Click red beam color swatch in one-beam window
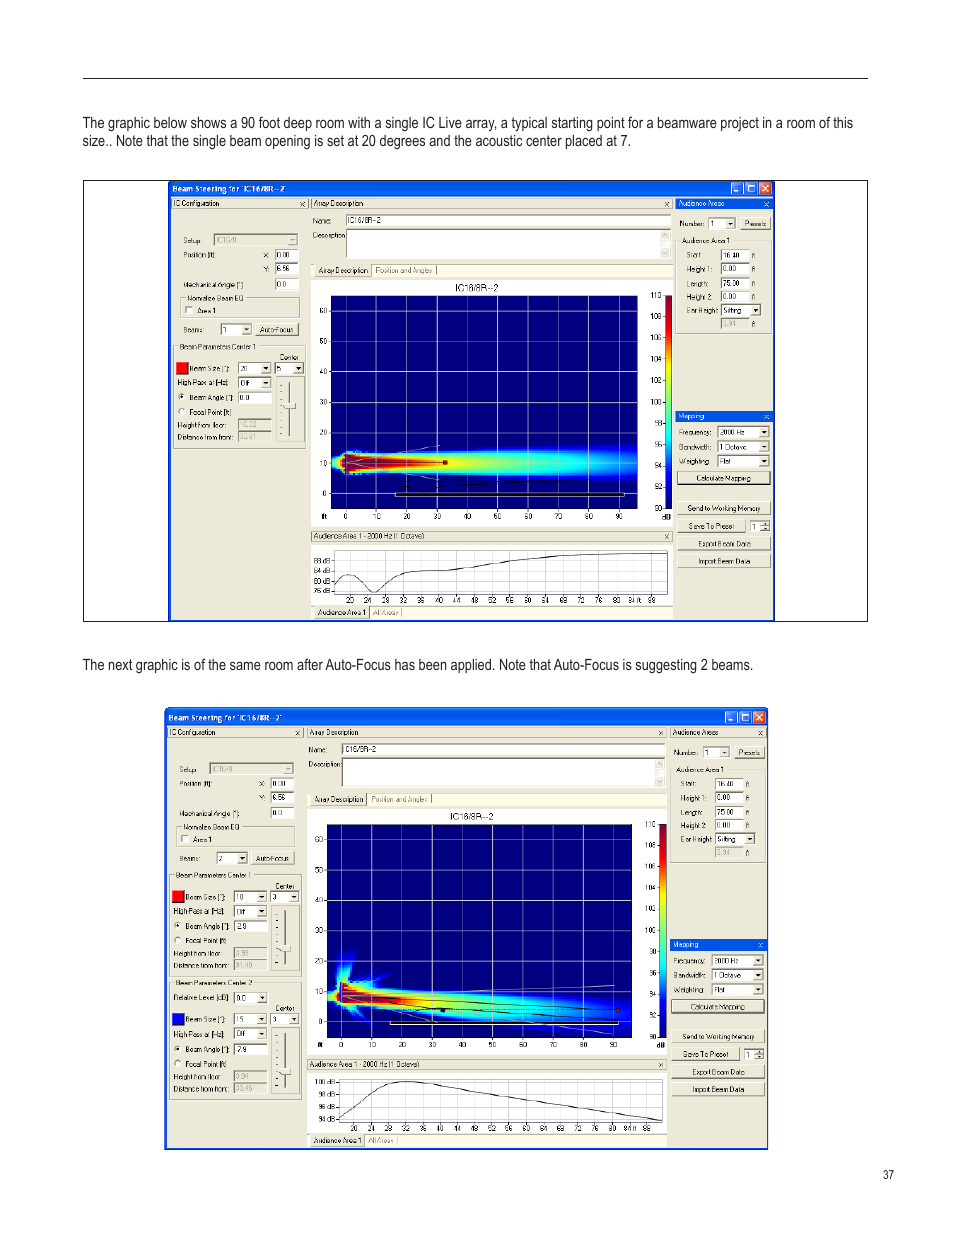The image size is (954, 1235). coord(182,369)
